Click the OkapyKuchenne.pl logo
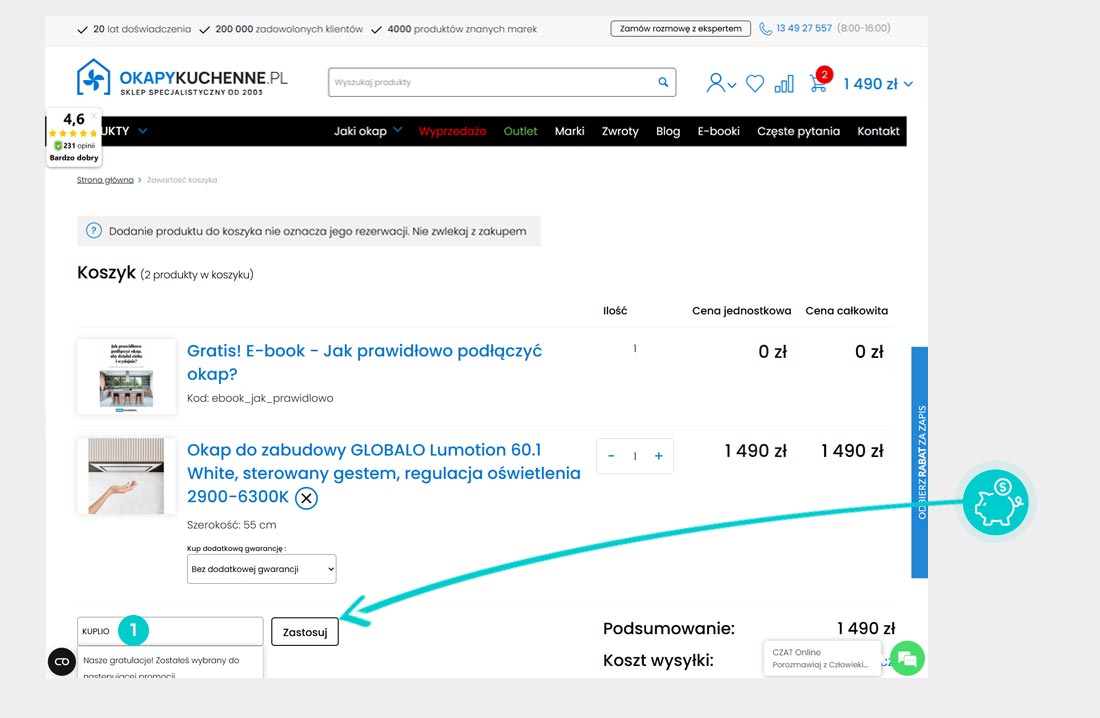This screenshot has width=1100, height=718. pyautogui.click(x=182, y=78)
